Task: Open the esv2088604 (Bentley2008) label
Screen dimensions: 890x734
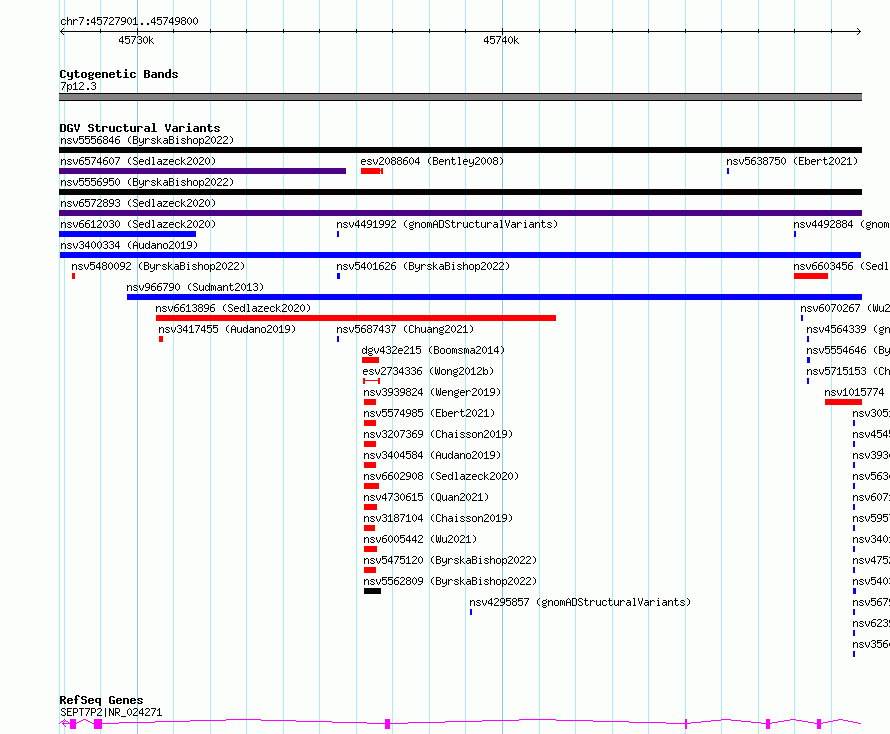Action: [432, 161]
